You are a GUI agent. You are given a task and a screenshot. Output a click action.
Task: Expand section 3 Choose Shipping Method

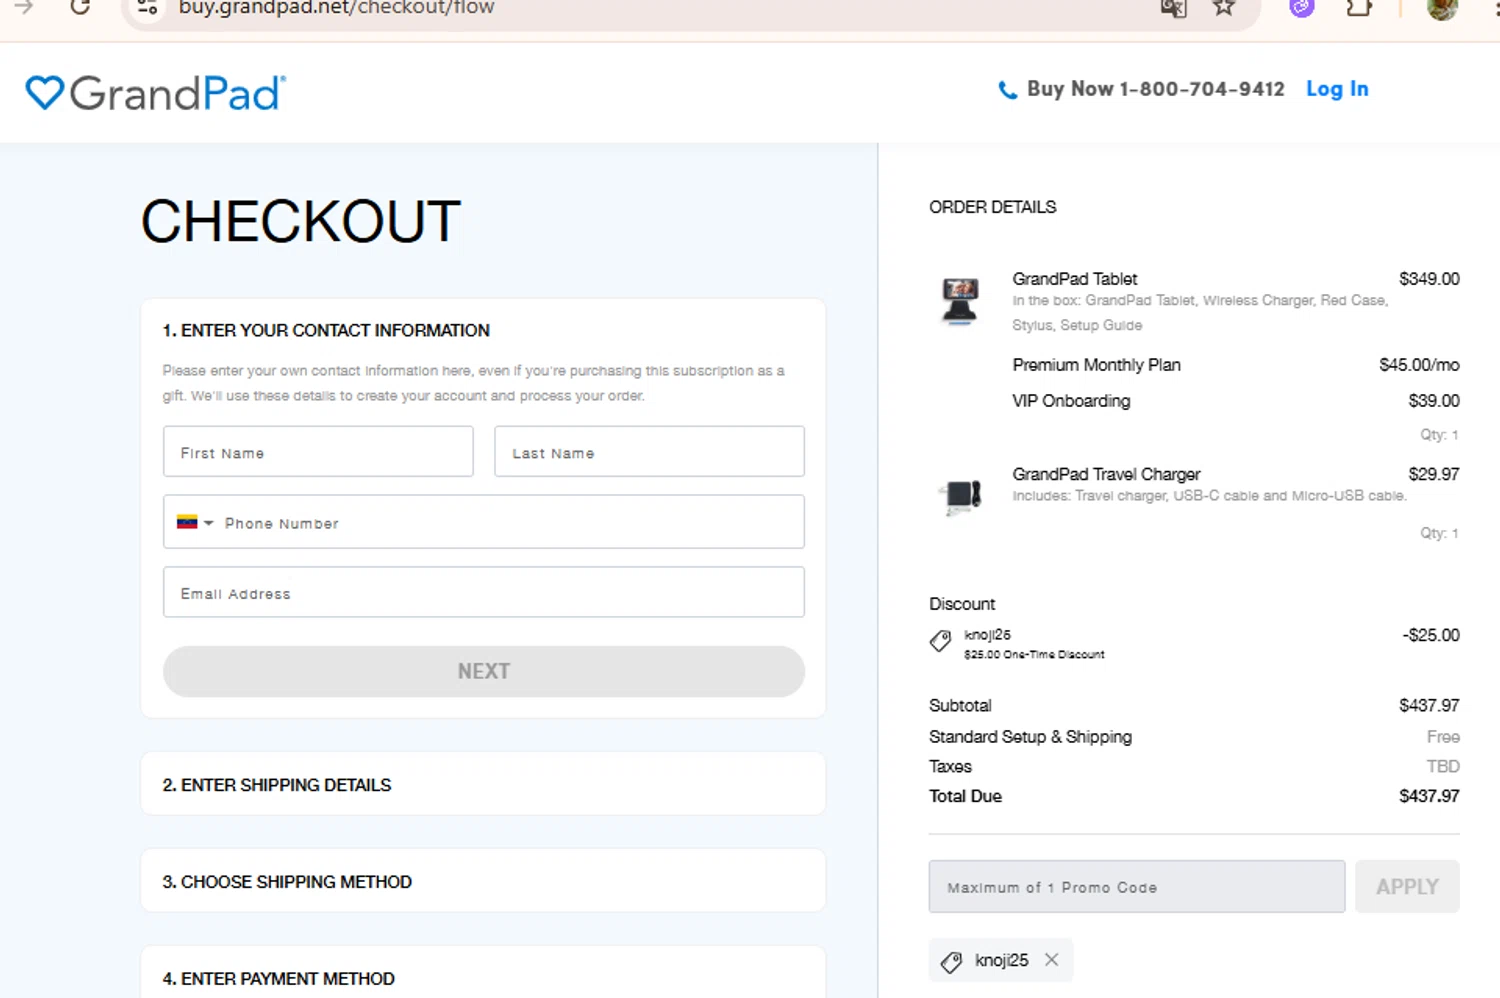pos(483,881)
